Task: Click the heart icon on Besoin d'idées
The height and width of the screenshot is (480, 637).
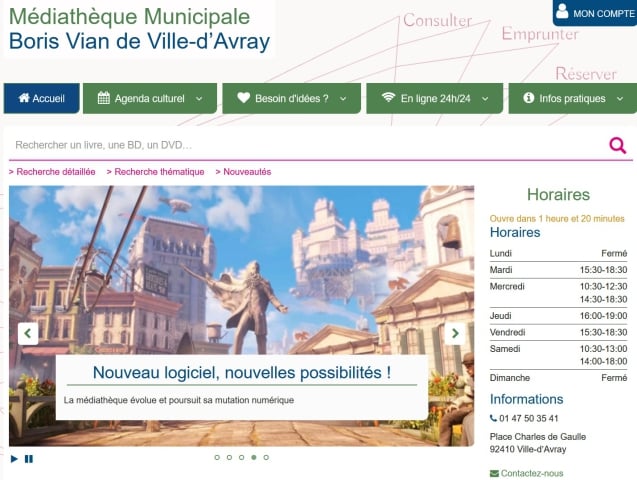Action: (243, 98)
